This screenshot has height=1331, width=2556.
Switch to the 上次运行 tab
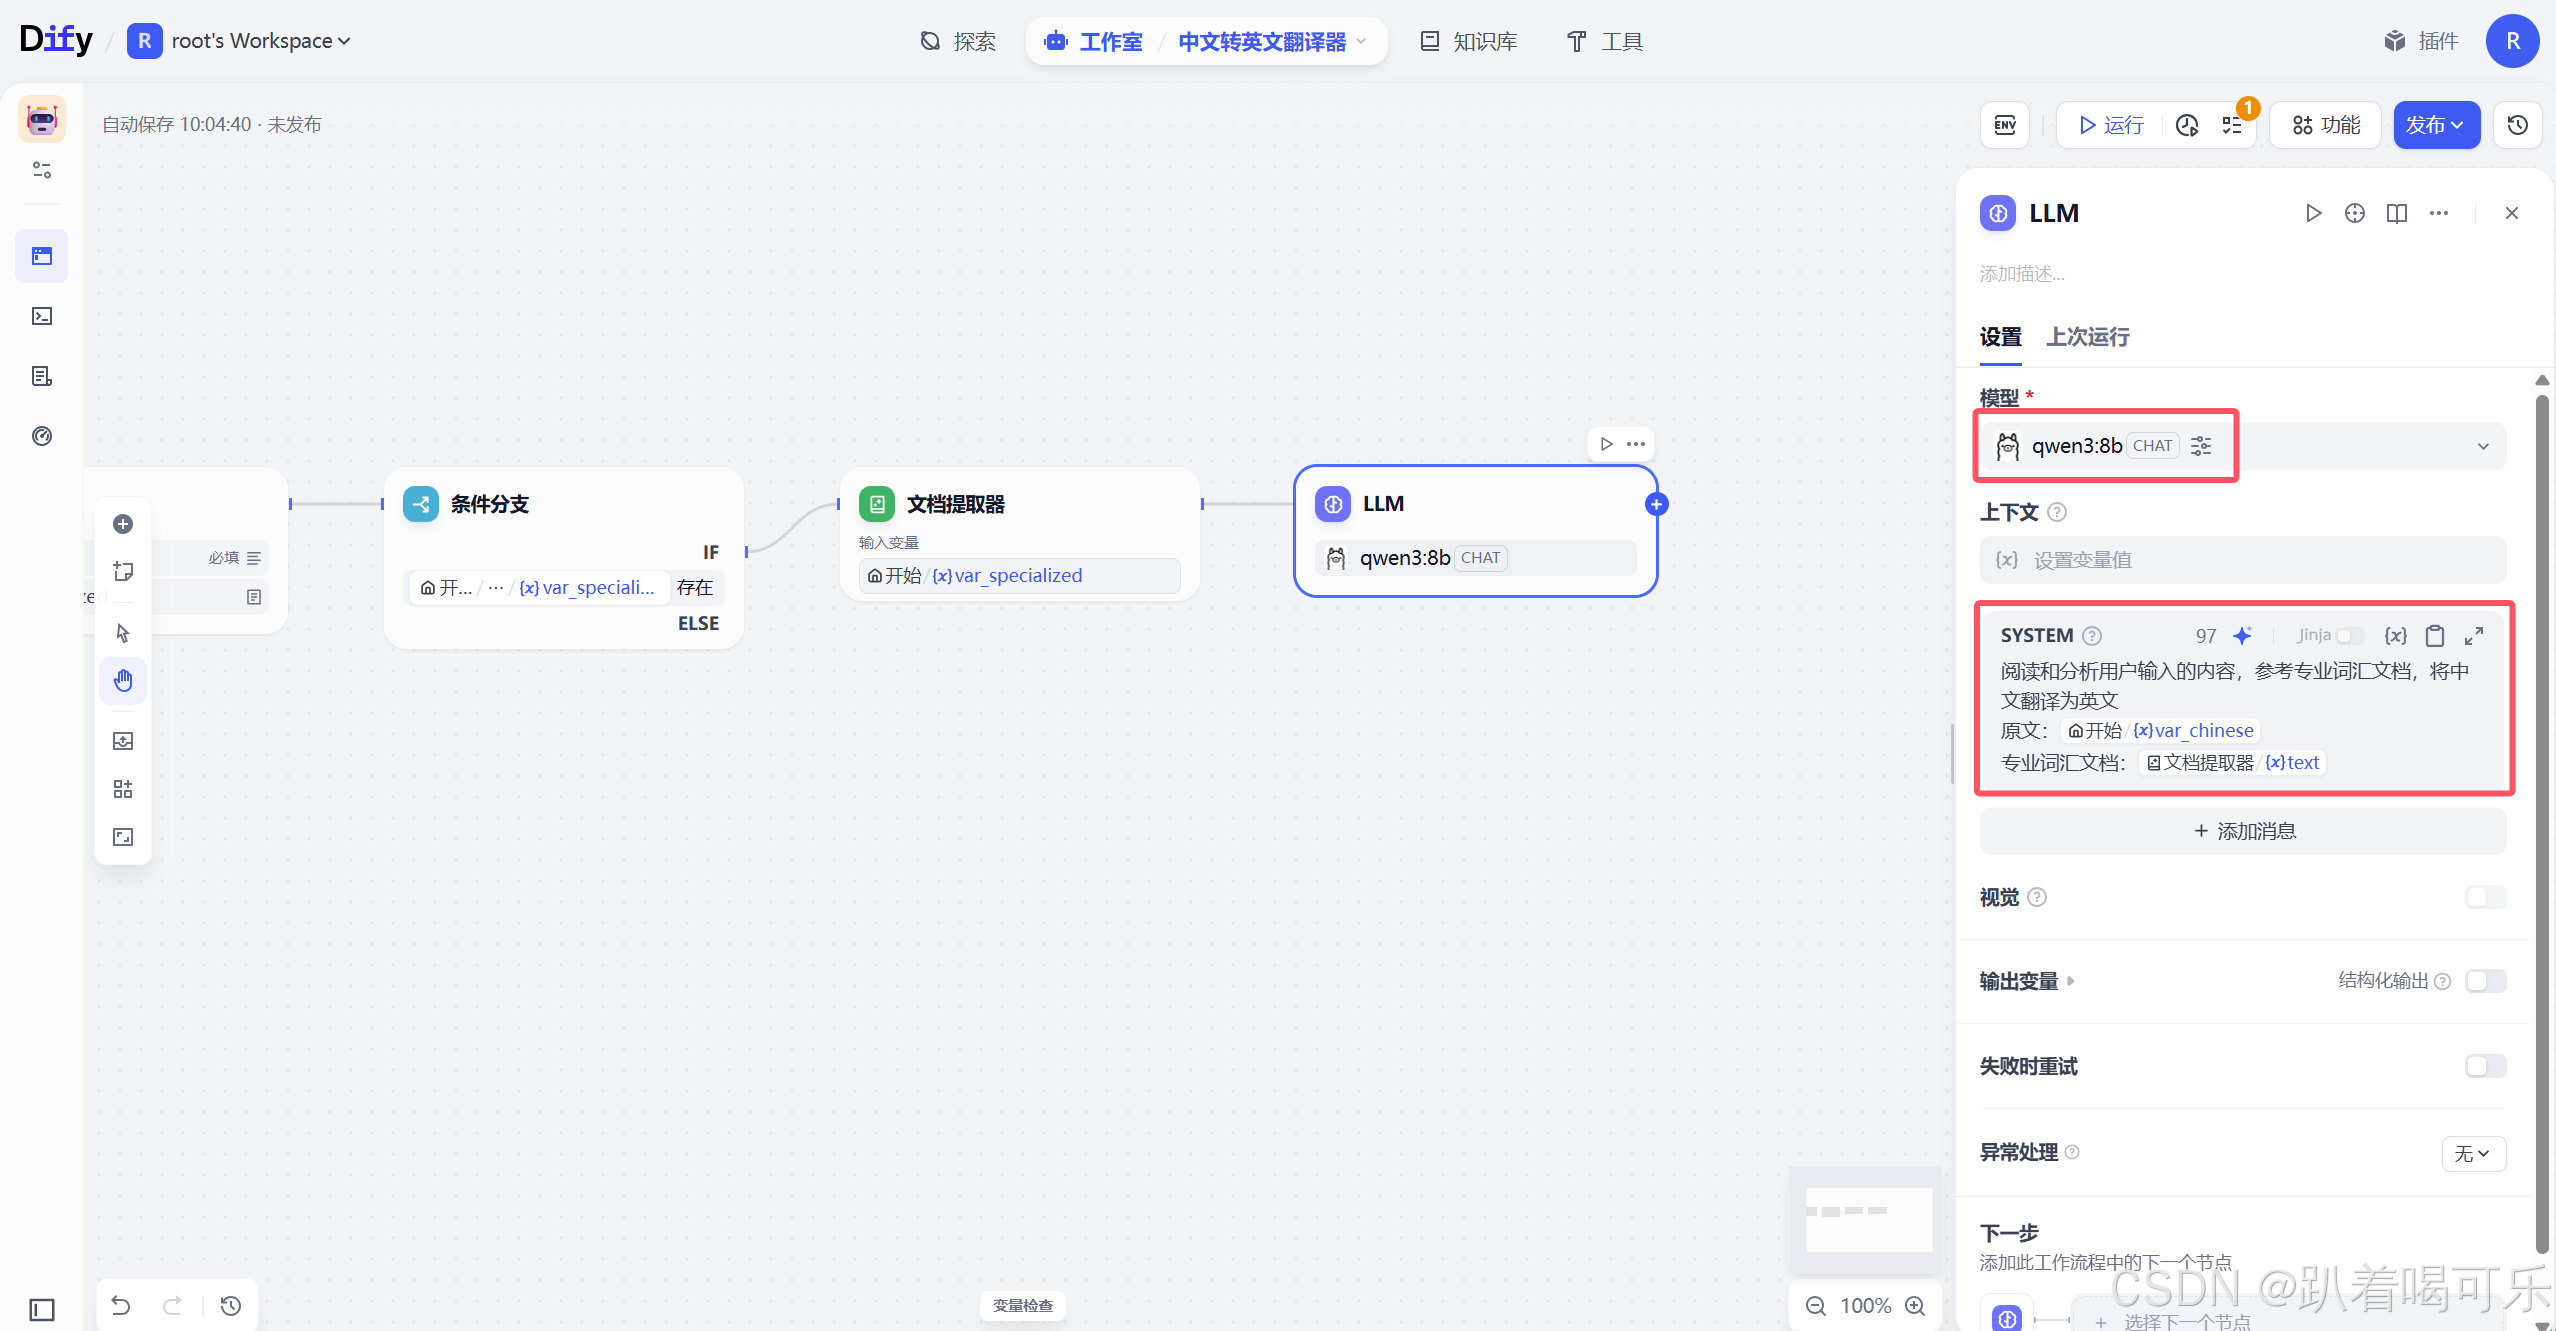pos(2087,337)
